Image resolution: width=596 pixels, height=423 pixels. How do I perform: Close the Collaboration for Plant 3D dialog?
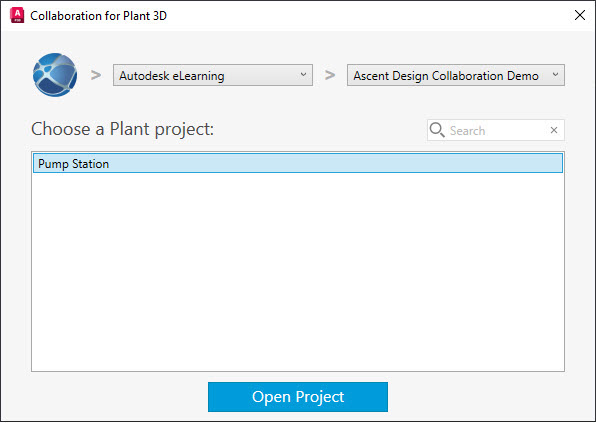[580, 15]
